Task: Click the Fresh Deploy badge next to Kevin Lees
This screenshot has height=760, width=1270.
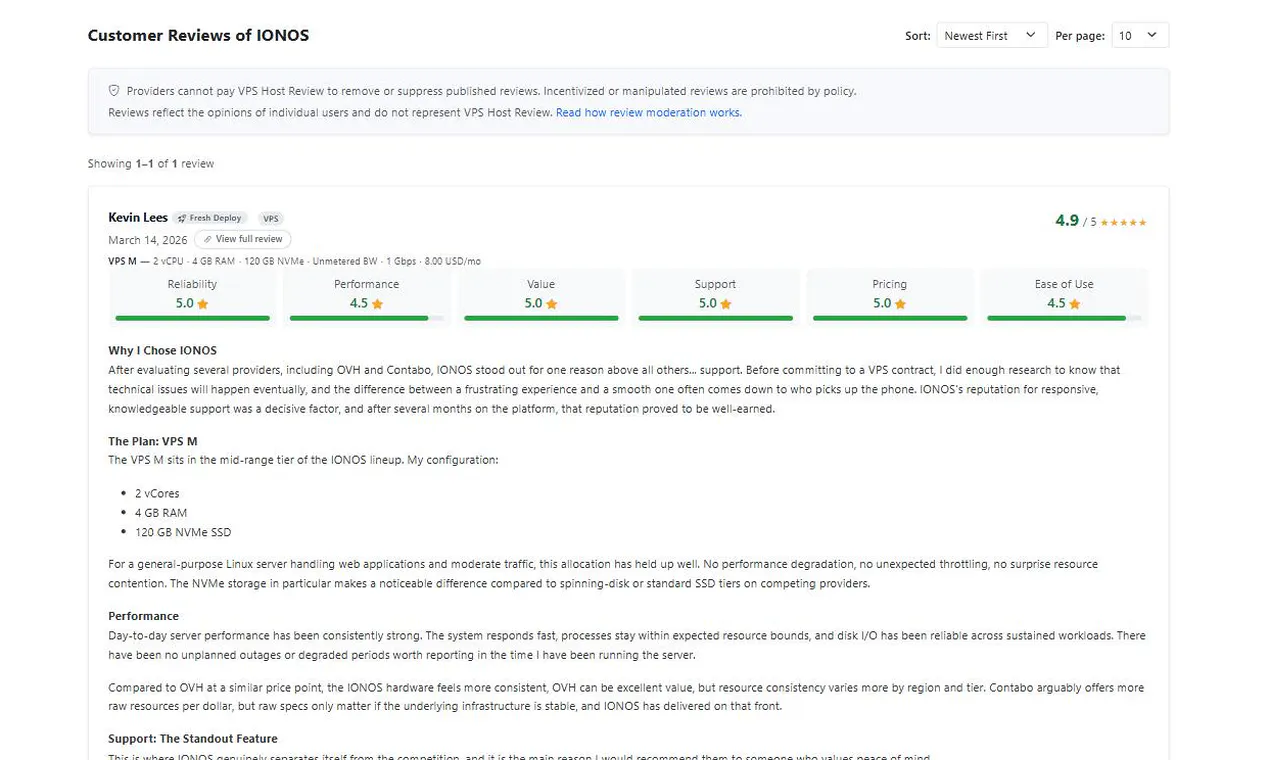Action: click(x=210, y=218)
